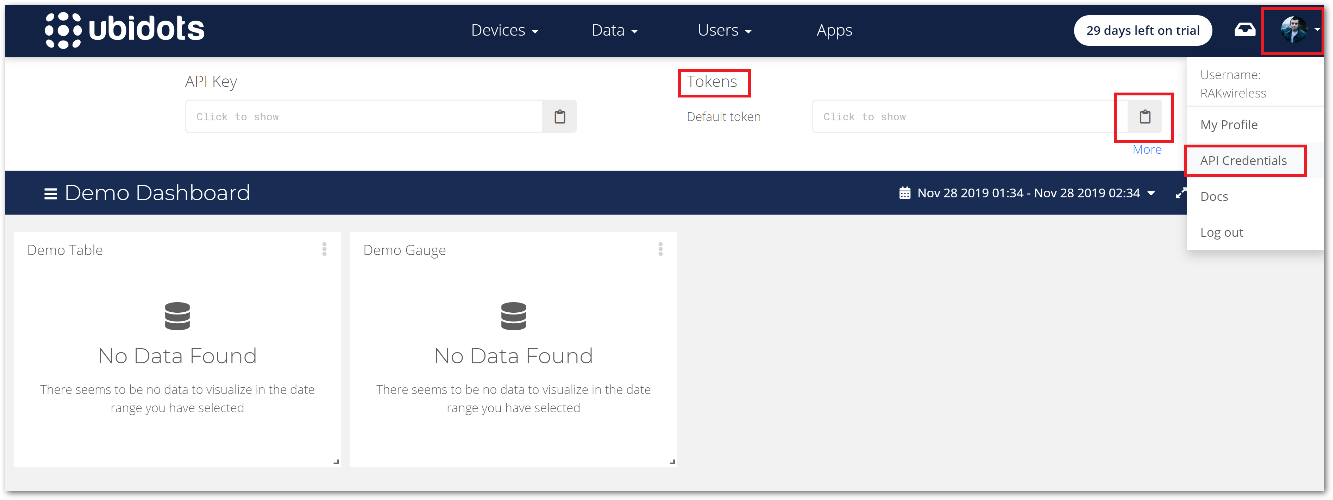Open the Demo Gauge widget options menu
Screen dimensions: 1333x500
[660, 249]
